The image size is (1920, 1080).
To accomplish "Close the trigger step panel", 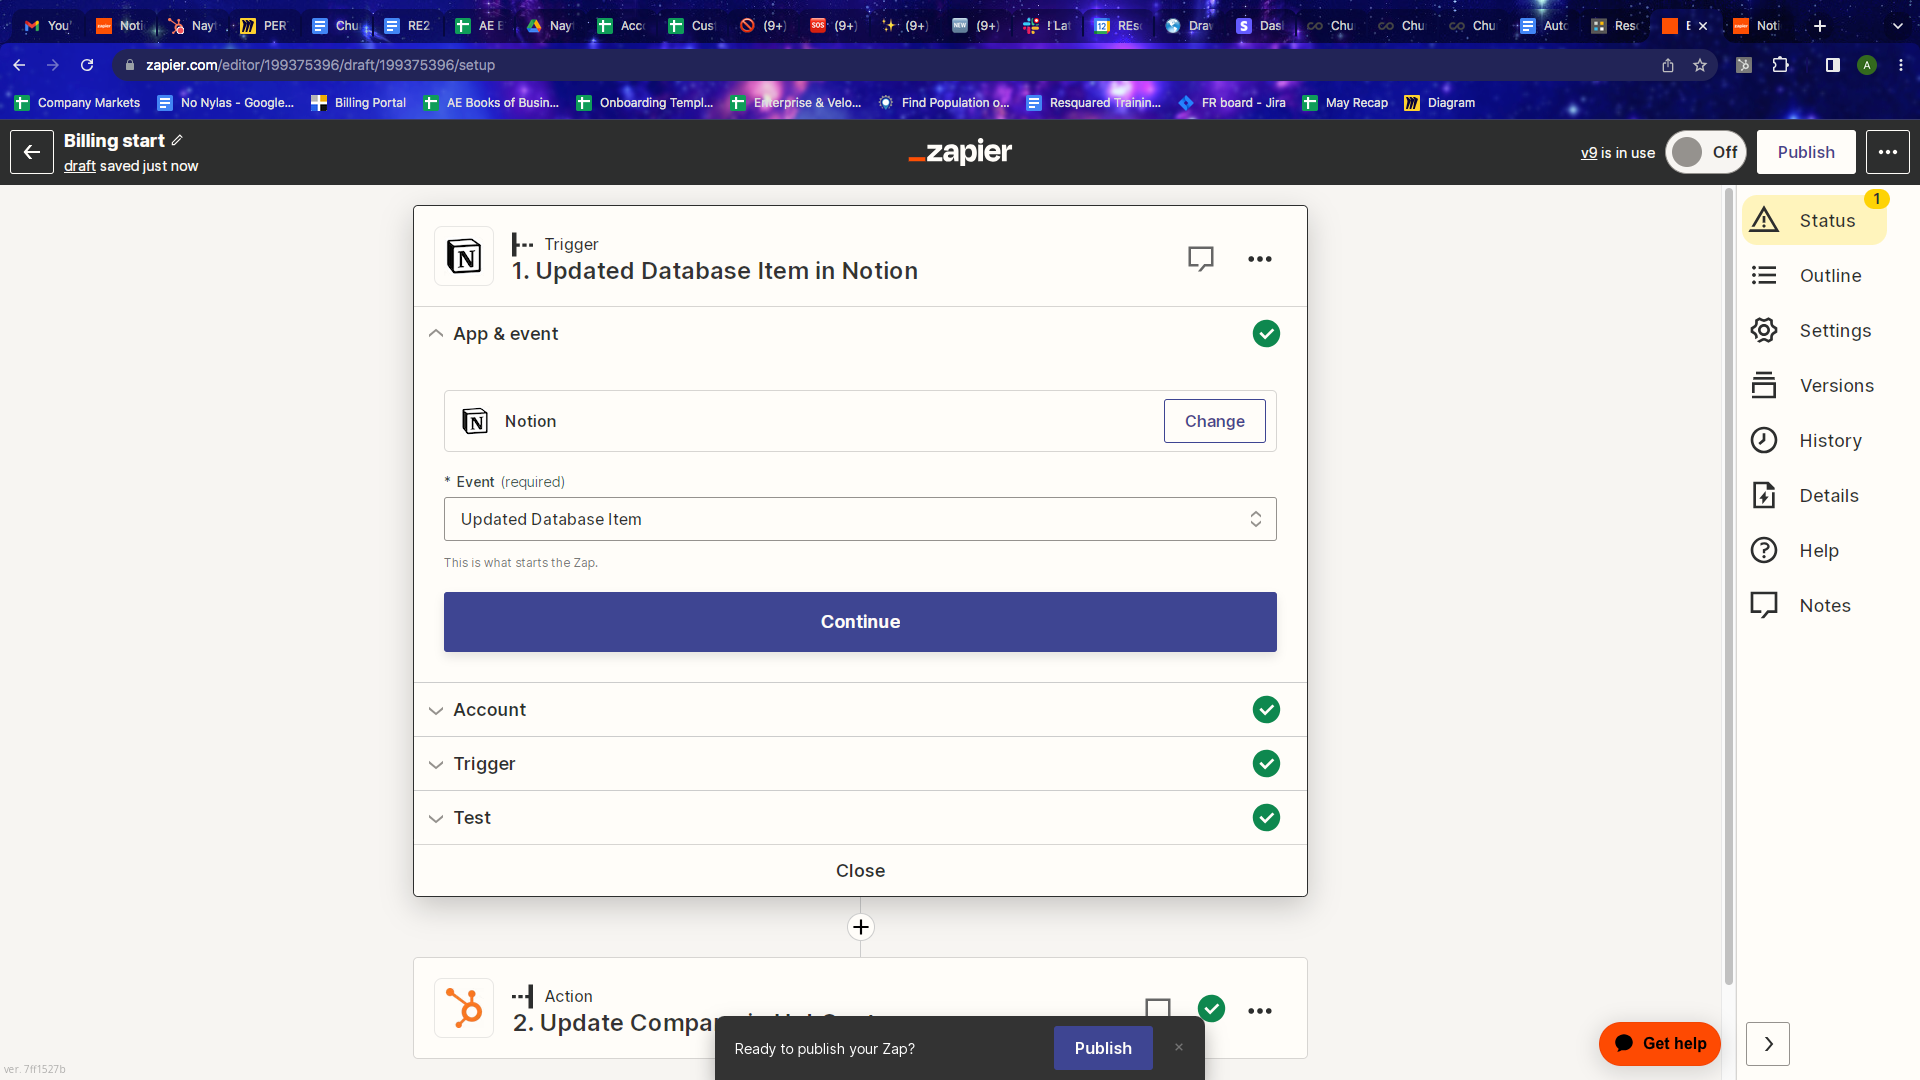I will pos(860,871).
